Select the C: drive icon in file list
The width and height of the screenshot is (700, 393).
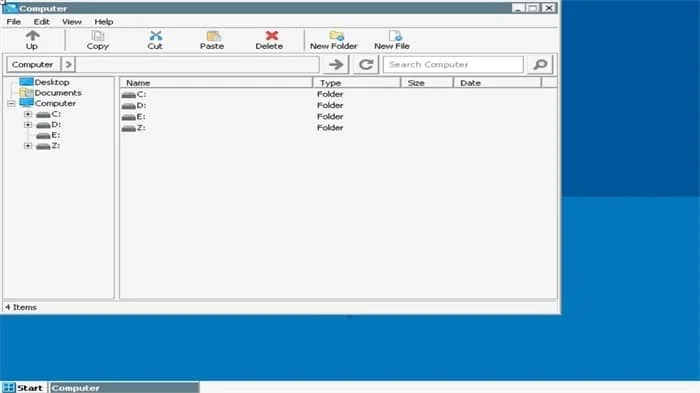[129, 95]
